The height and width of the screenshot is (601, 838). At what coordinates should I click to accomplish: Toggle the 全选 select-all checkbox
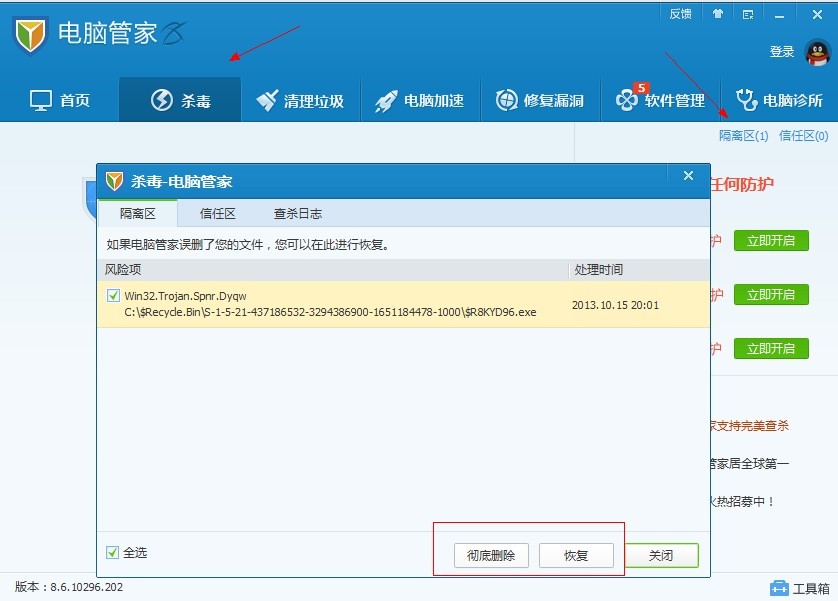point(112,552)
